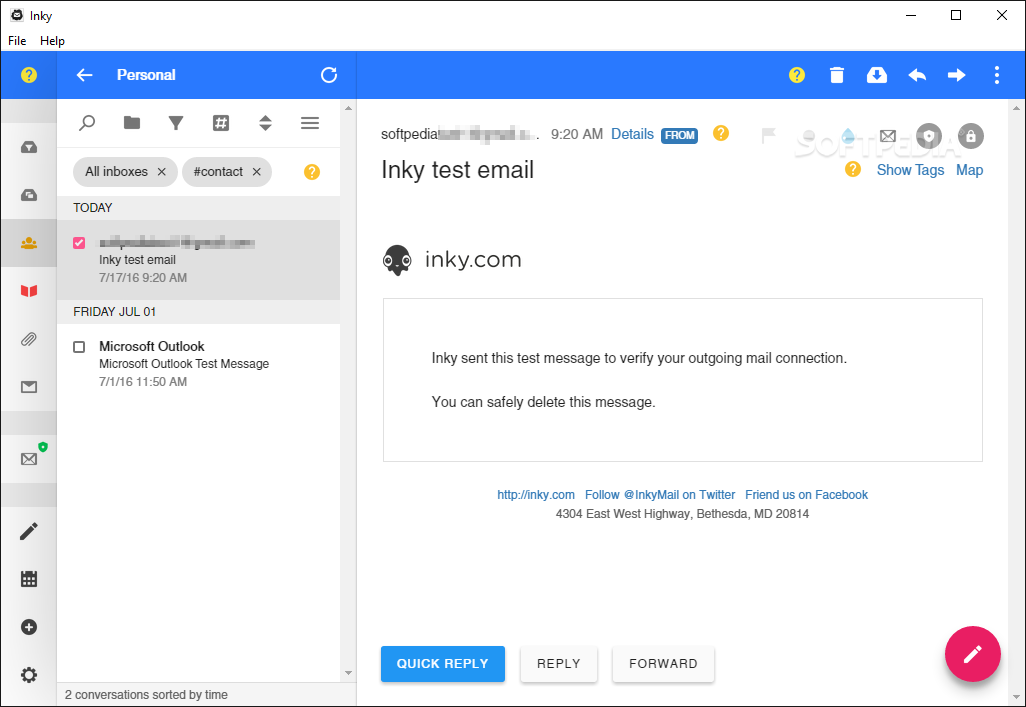Open the unified inbox sidebar icon

pos(29,147)
